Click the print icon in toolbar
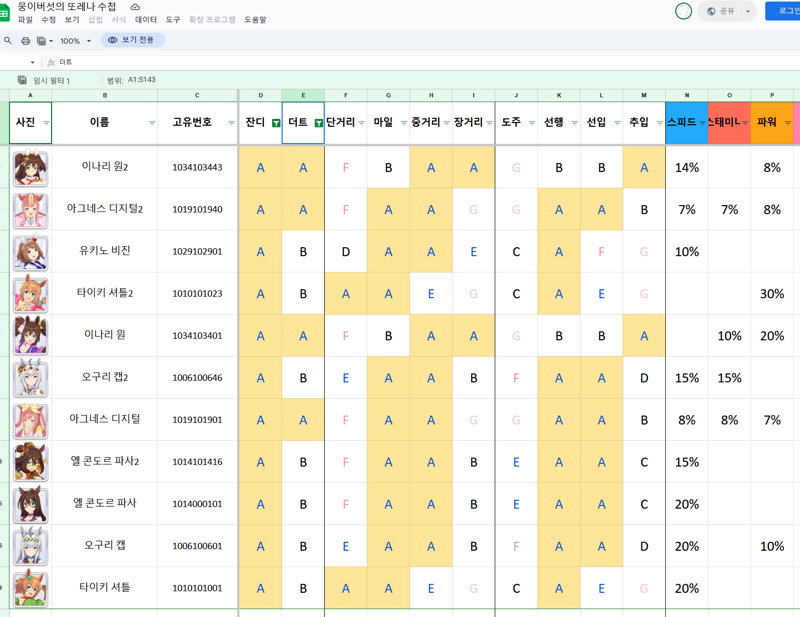The height and width of the screenshot is (617, 800). (x=26, y=41)
